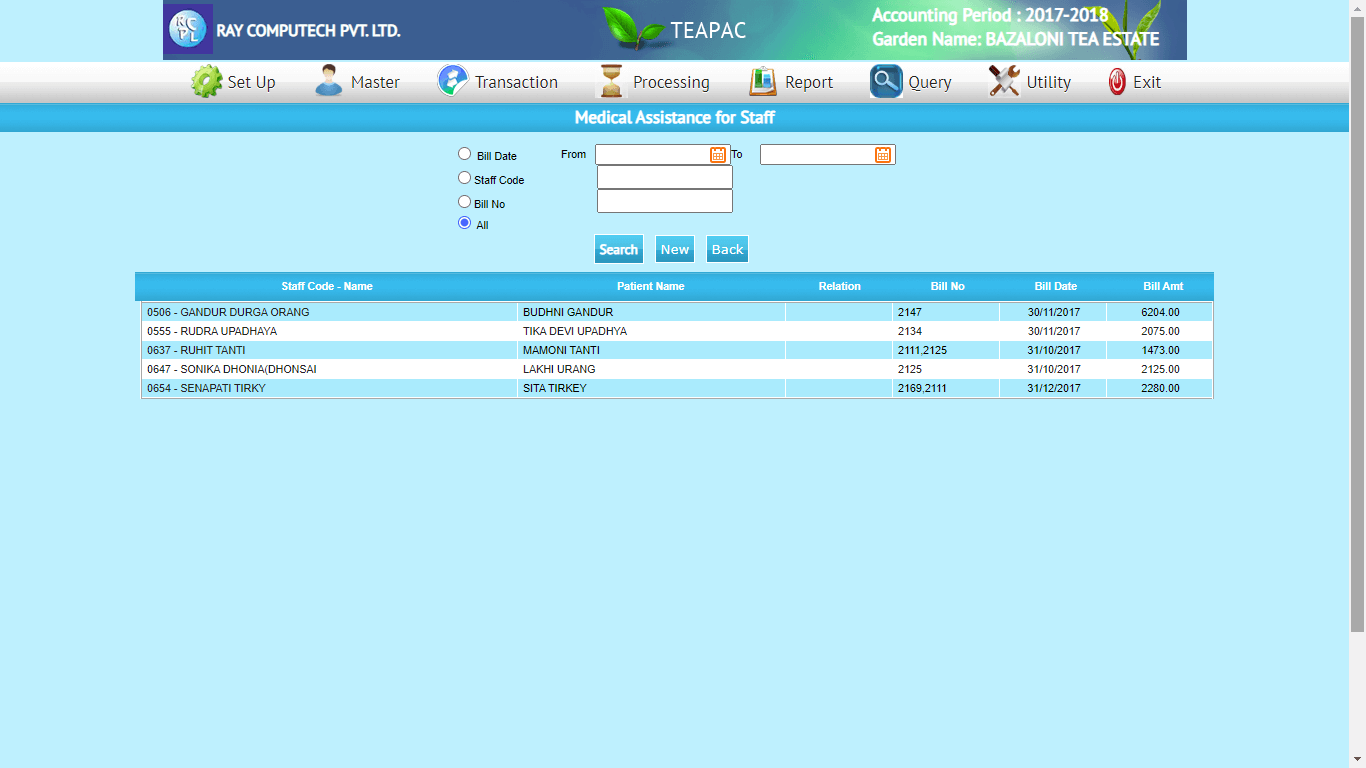
Task: Click bill amount 2075.00
Action: coord(1160,331)
